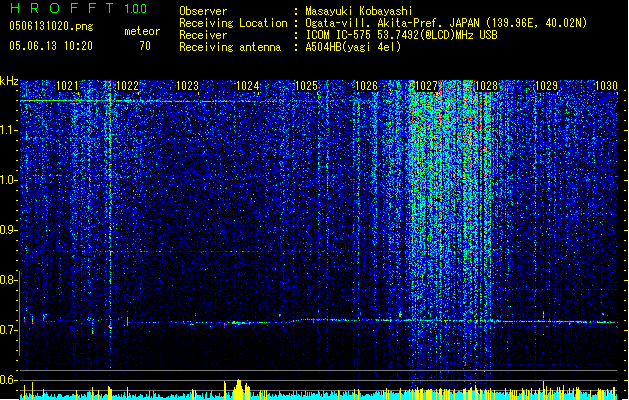
Task: Click the 0.6 frequency axis label
Action: 9,380
